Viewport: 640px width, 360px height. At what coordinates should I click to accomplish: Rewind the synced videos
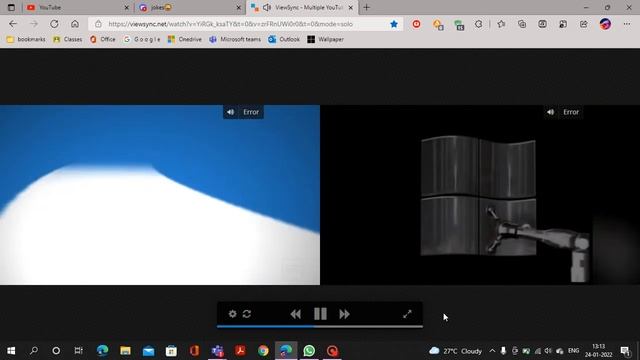point(296,314)
